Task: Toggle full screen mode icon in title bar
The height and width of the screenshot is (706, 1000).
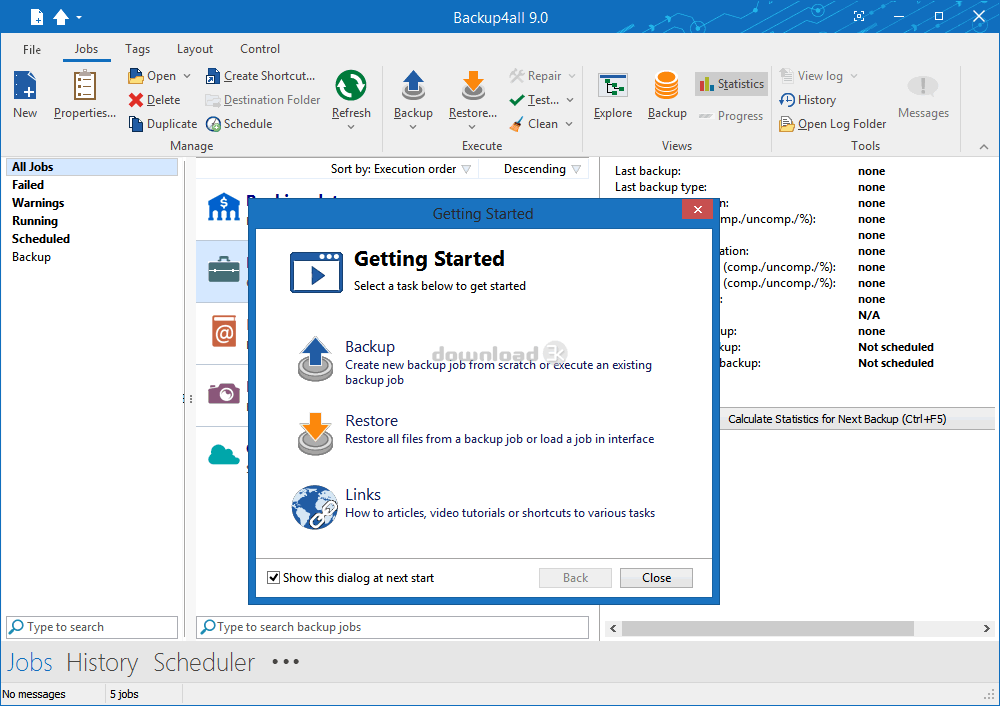Action: coord(859,17)
